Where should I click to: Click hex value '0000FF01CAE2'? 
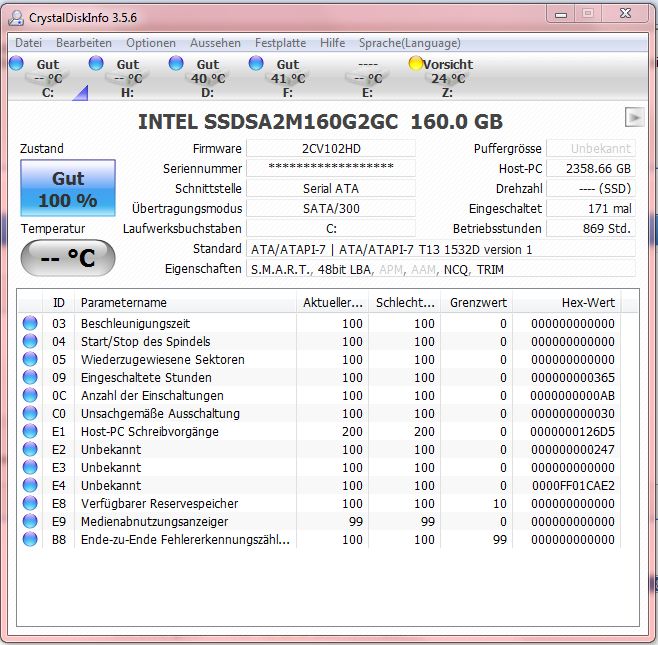coord(573,486)
